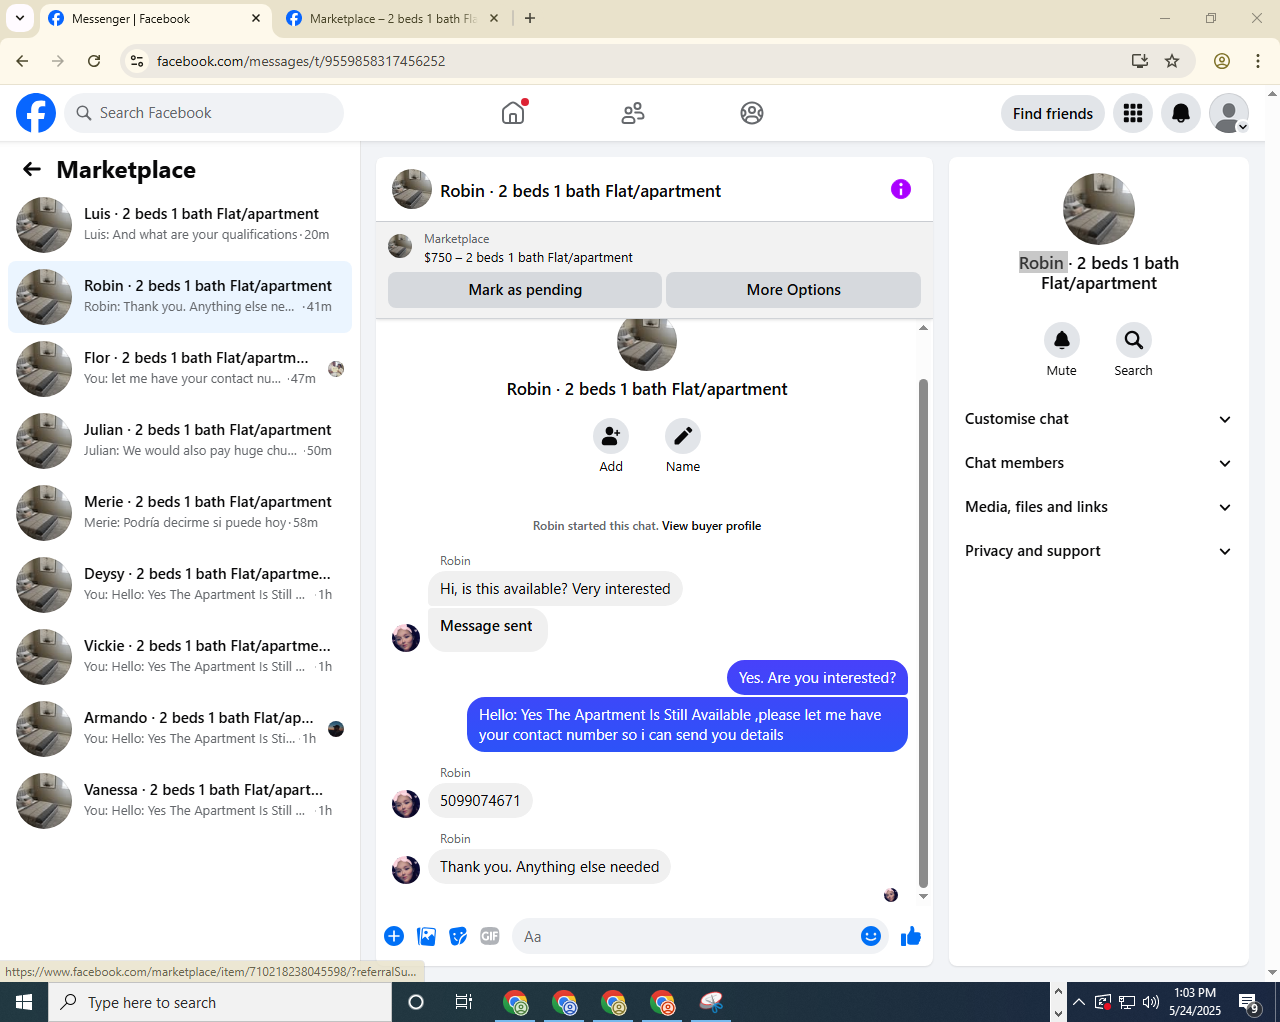Open Merie apartment conversation
The image size is (1280, 1022).
tap(180, 513)
